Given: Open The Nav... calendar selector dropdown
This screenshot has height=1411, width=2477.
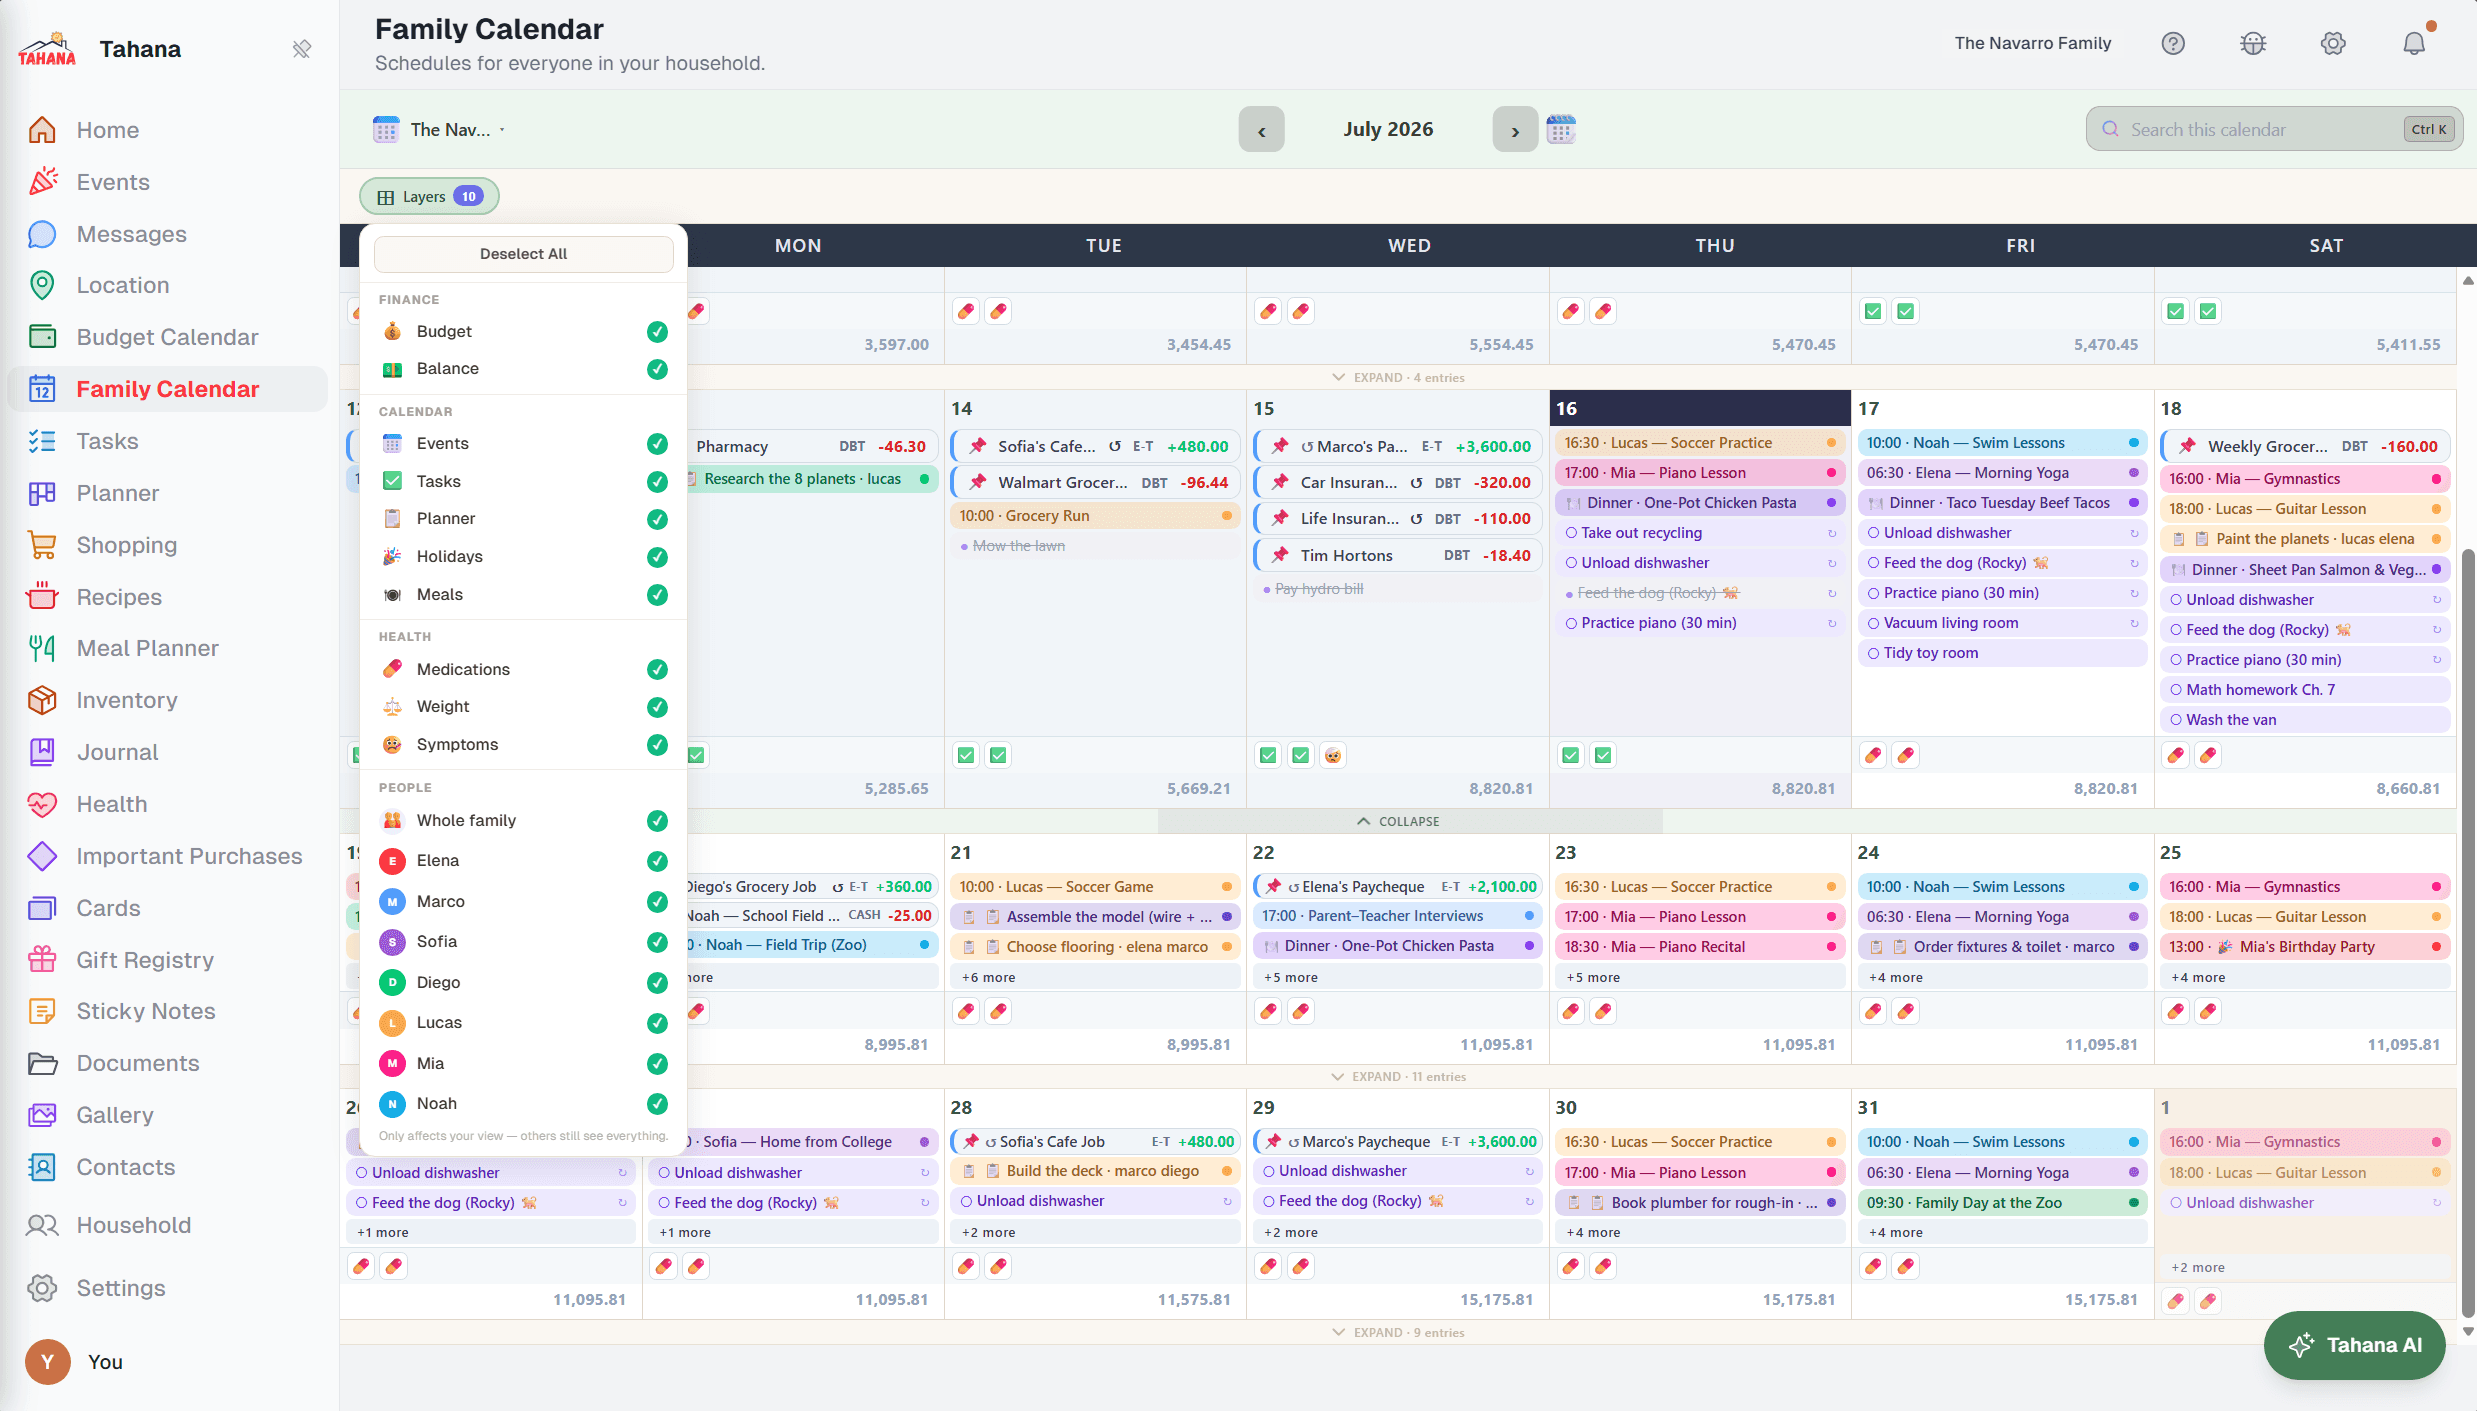Looking at the screenshot, I should click(440, 129).
